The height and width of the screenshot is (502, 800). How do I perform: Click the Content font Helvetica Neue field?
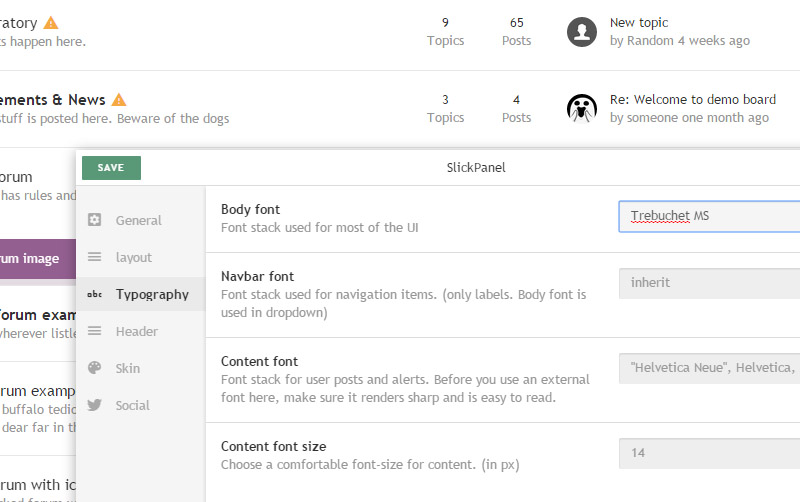710,368
